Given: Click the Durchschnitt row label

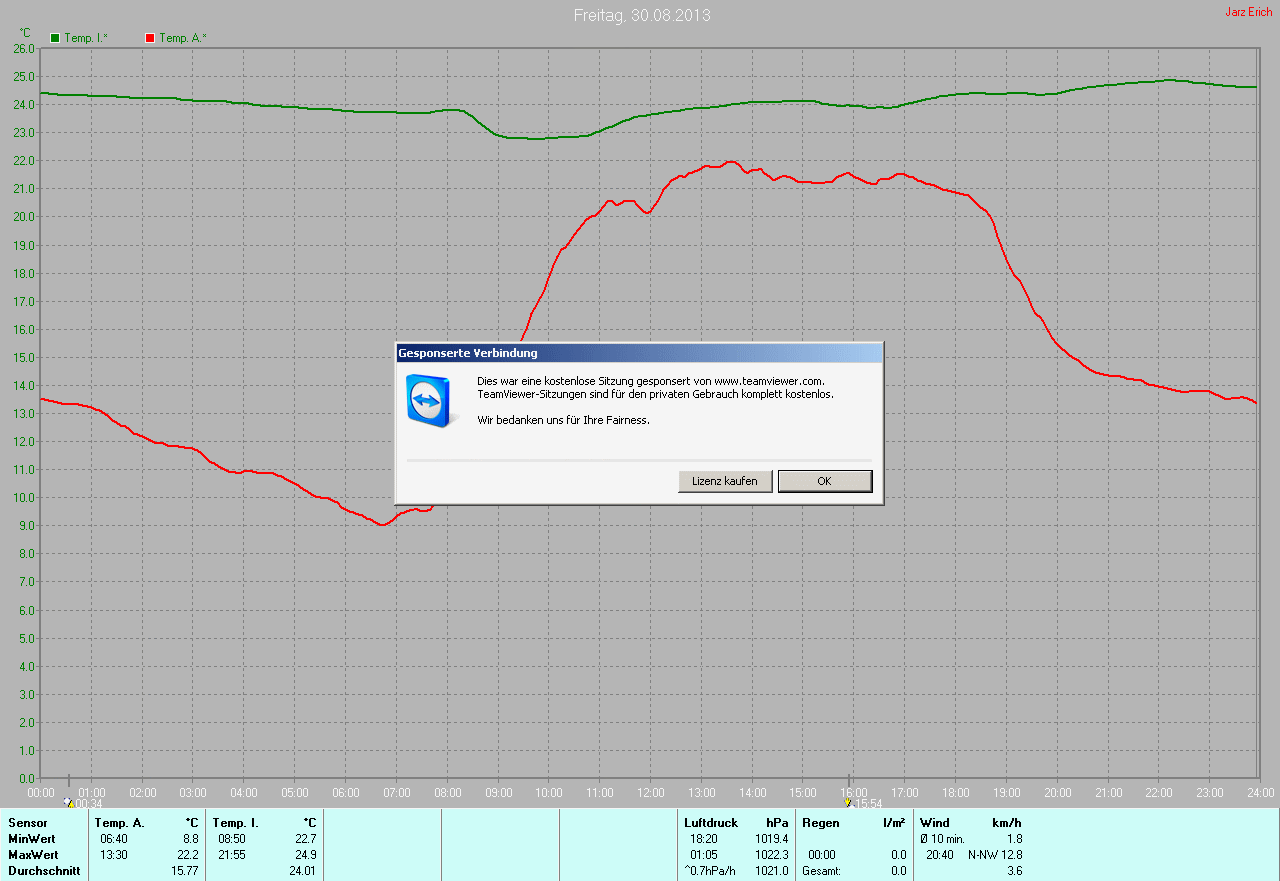Looking at the screenshot, I should tap(43, 871).
